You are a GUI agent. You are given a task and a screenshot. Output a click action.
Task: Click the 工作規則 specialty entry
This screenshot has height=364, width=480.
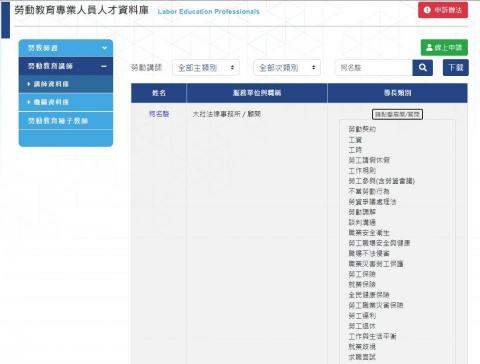pos(362,171)
